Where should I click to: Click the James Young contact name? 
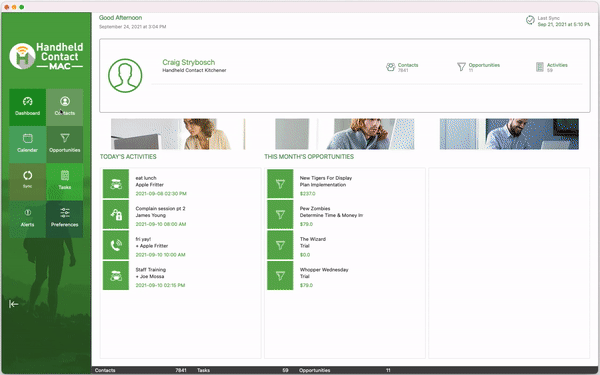(150, 215)
